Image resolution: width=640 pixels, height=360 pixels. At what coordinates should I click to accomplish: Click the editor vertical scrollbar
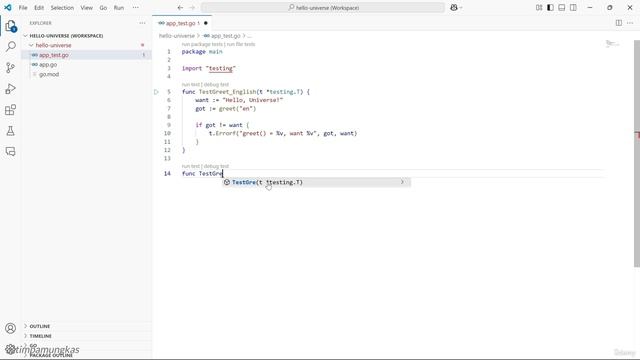tap(637, 153)
